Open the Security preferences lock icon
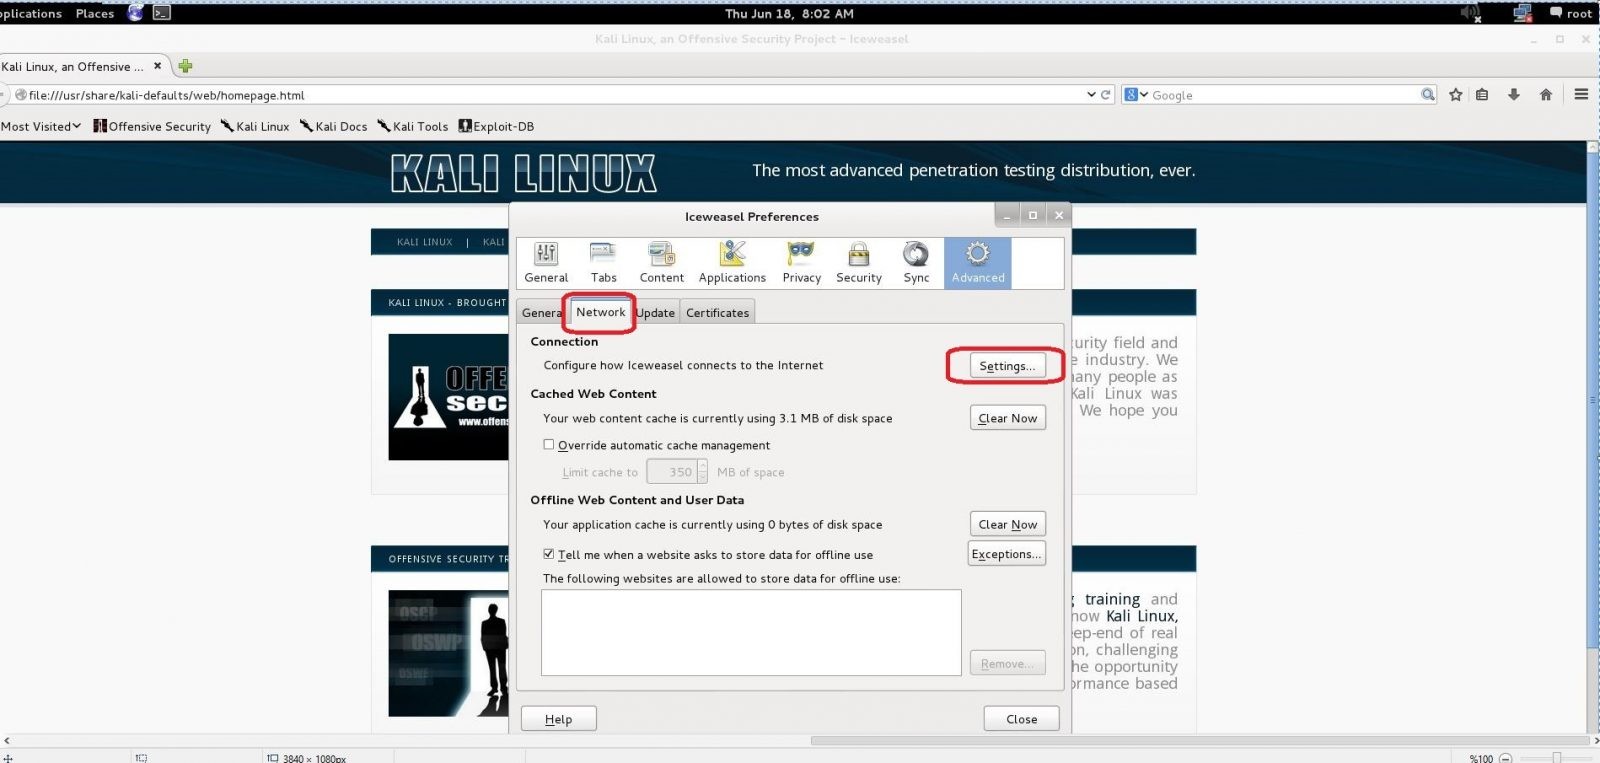This screenshot has width=1600, height=763. tap(859, 263)
